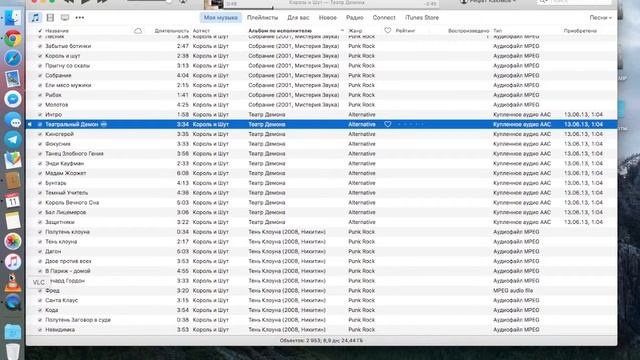Uncheck the Киногерой track checkbox
Image resolution: width=640 pixels, height=360 pixels.
point(40,134)
